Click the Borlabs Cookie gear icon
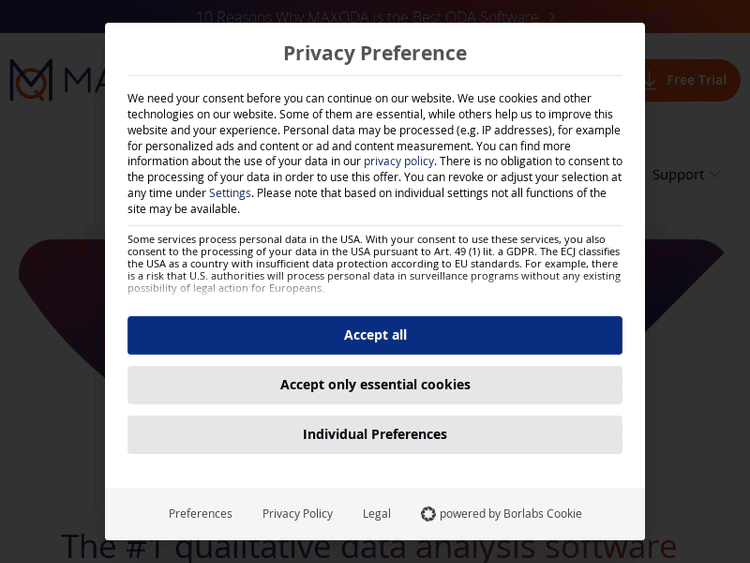 pos(428,514)
